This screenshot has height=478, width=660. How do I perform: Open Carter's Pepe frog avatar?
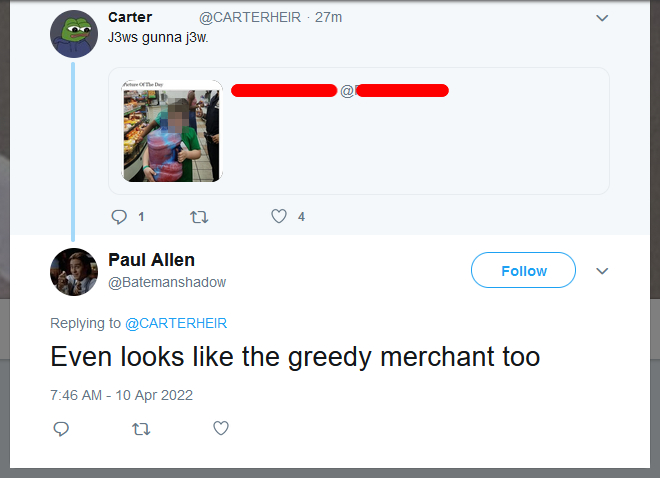tap(74, 34)
